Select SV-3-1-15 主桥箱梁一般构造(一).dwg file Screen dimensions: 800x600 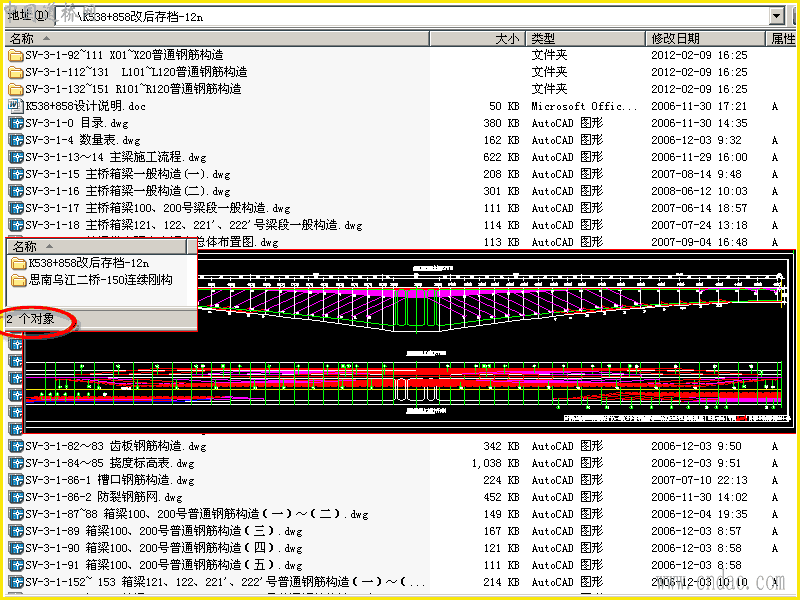(120, 174)
